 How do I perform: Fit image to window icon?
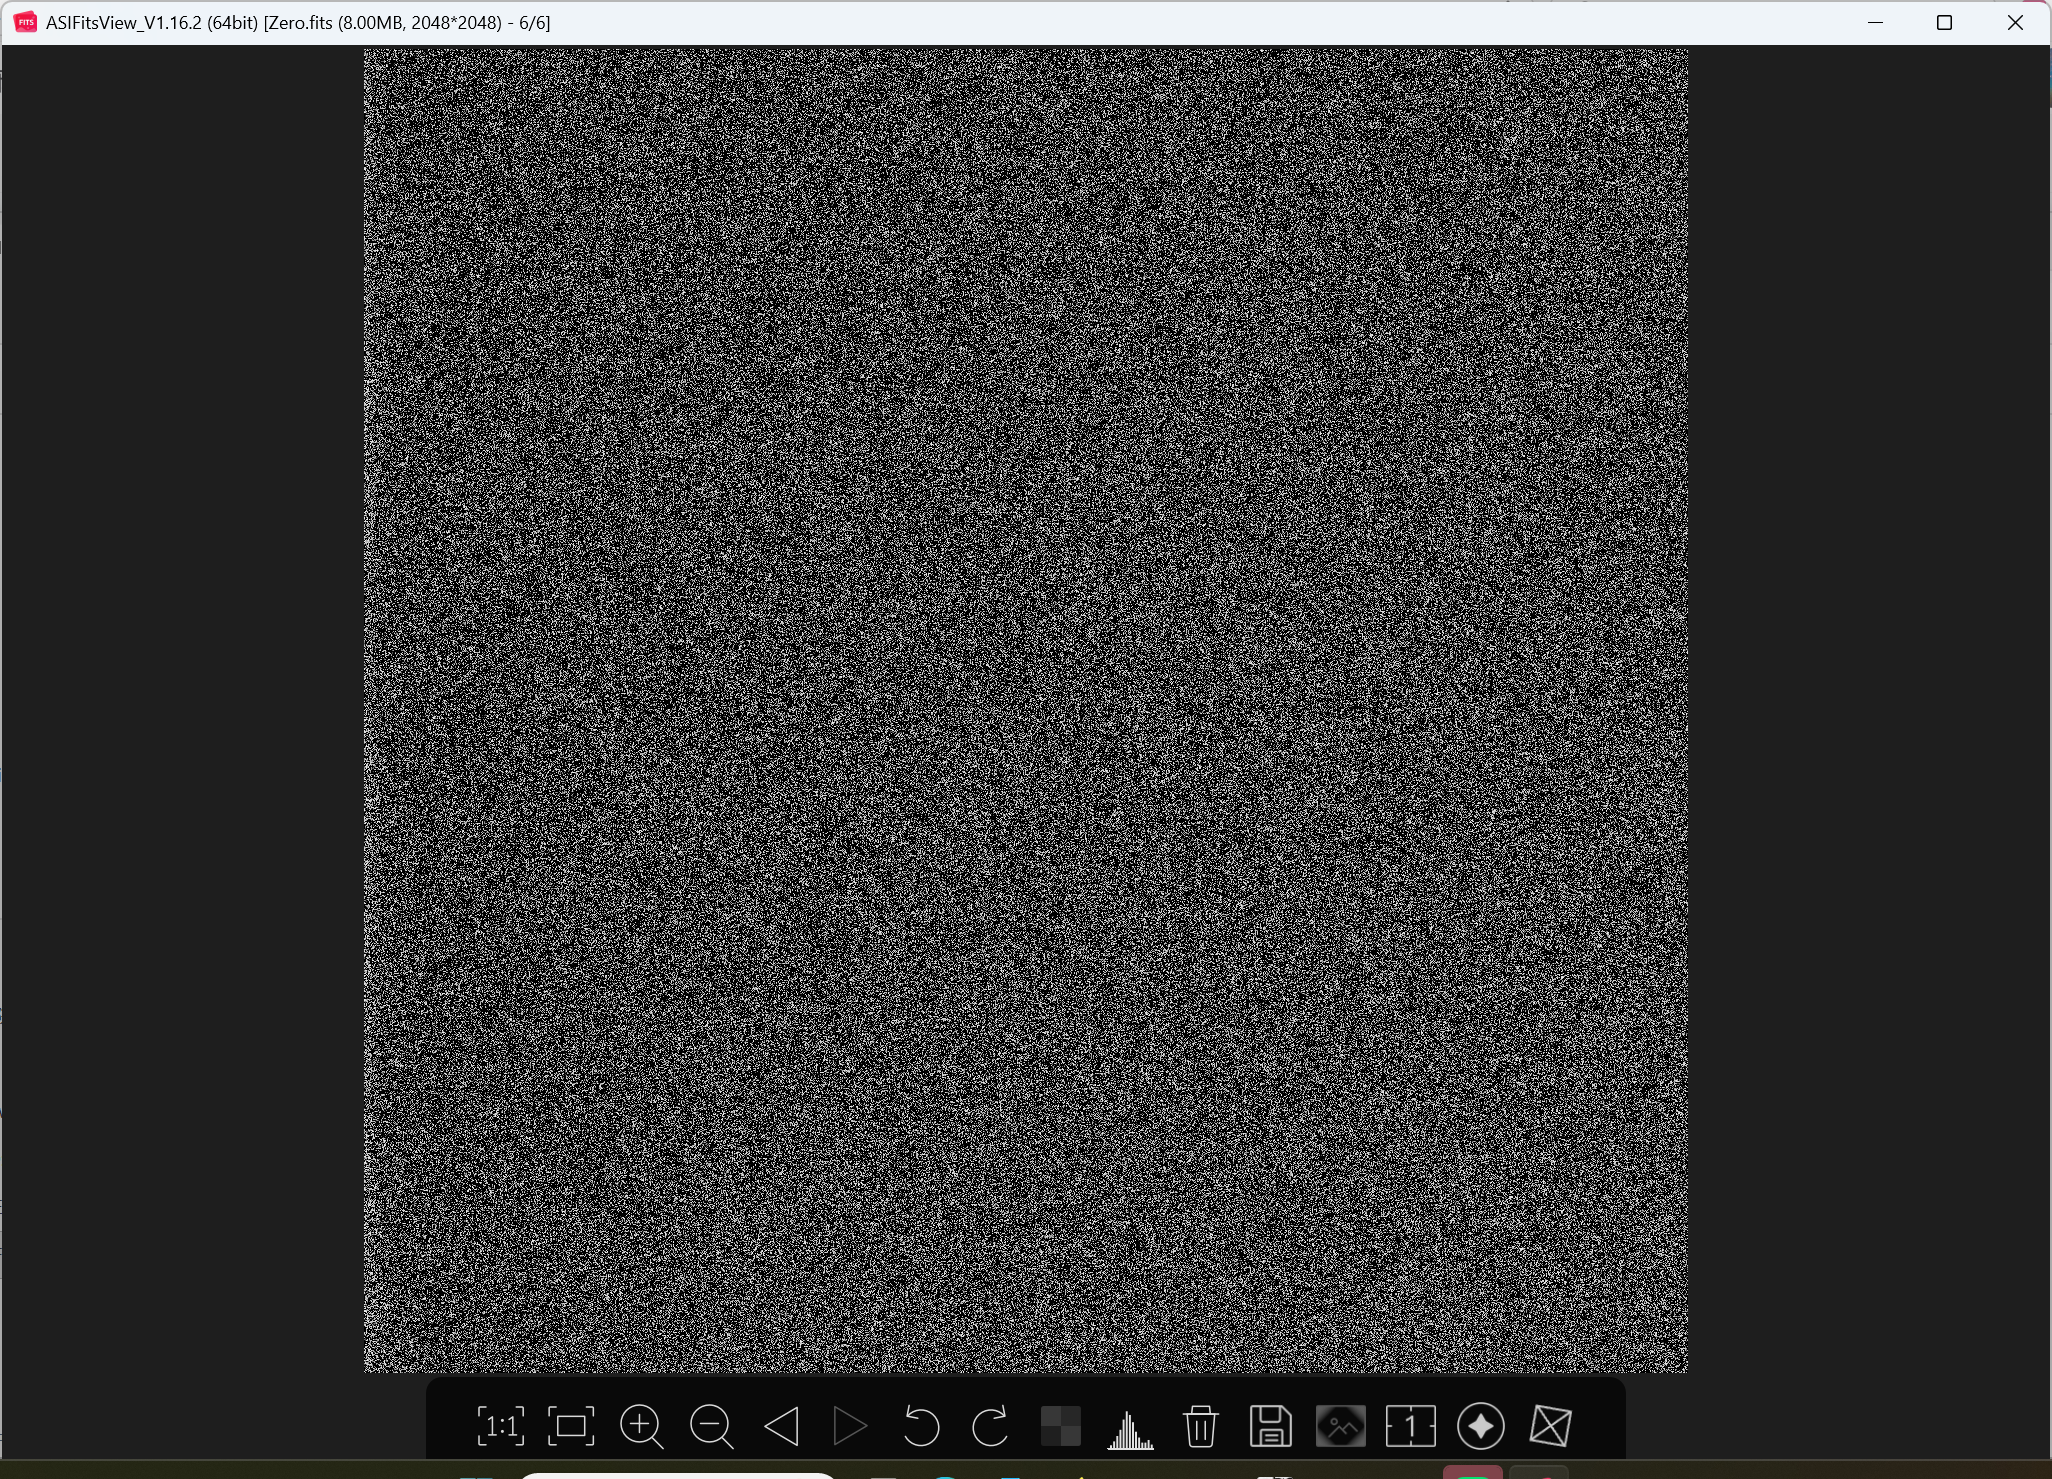pos(571,1426)
